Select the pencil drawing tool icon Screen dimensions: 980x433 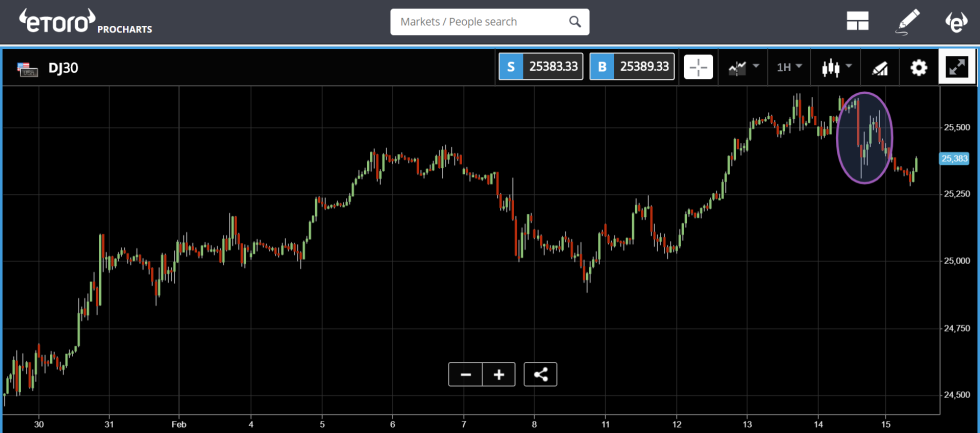click(907, 21)
